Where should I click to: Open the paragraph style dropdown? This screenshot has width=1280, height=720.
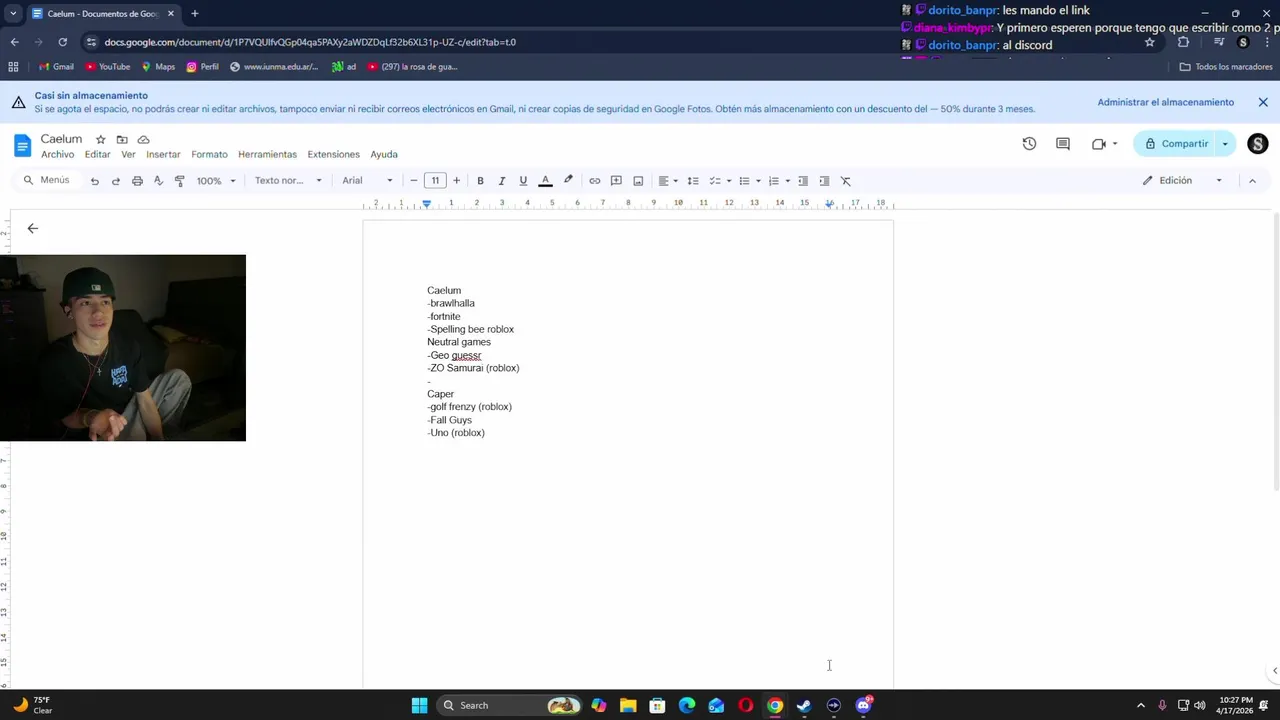click(x=288, y=181)
